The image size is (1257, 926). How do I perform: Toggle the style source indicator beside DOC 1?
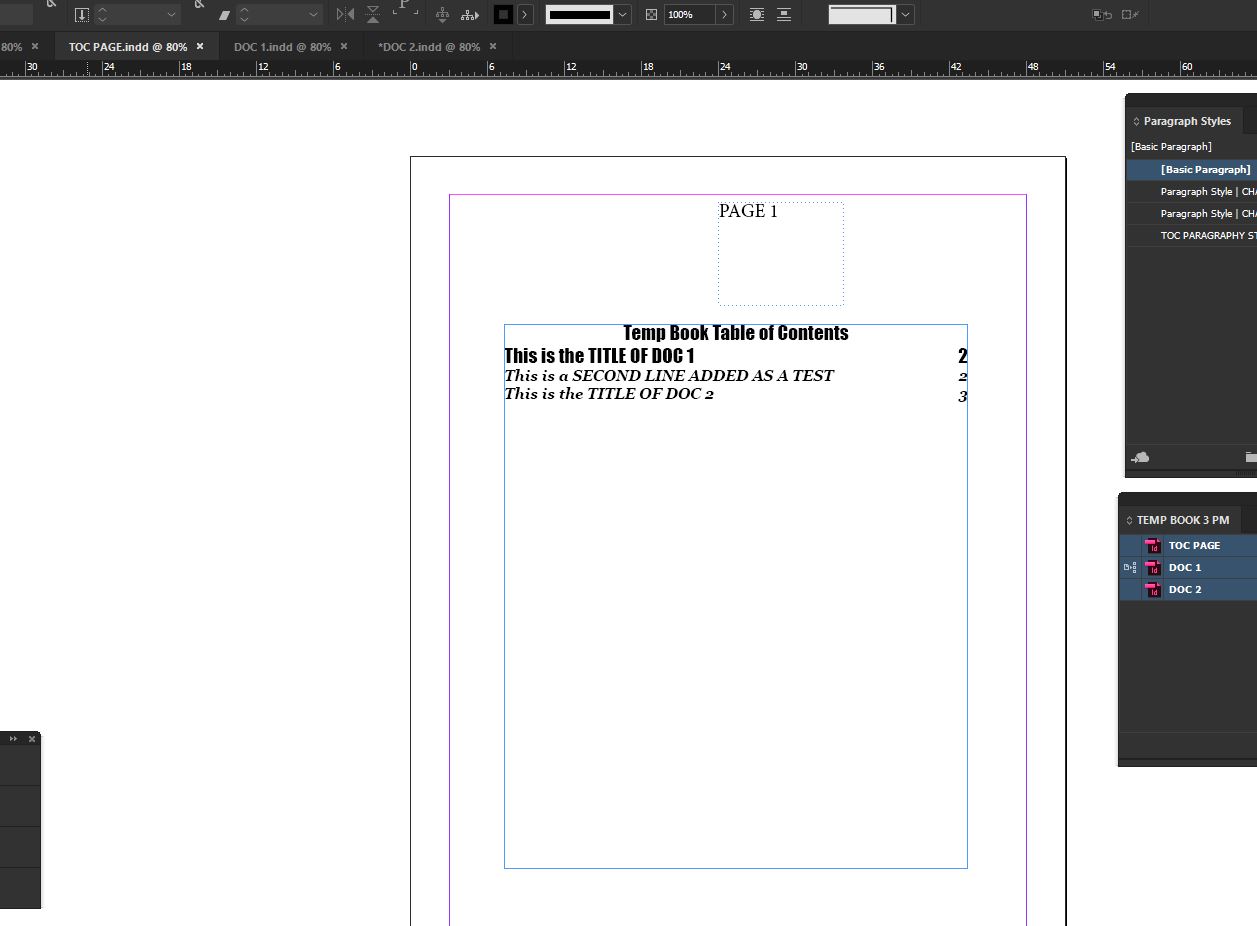tap(1130, 568)
